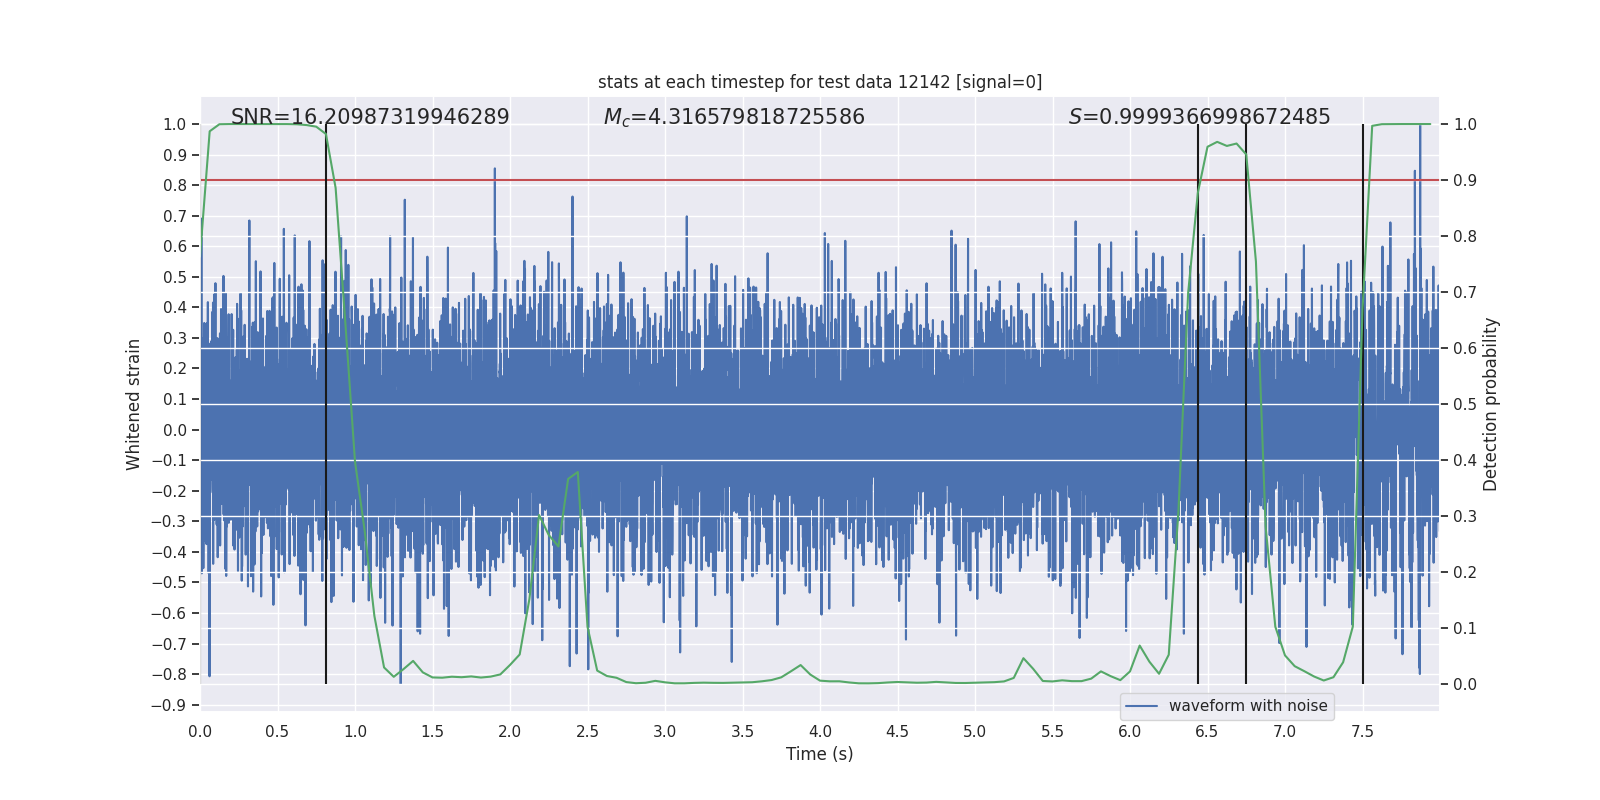Click the 'Whitened strain' y-axis label

[x=134, y=404]
